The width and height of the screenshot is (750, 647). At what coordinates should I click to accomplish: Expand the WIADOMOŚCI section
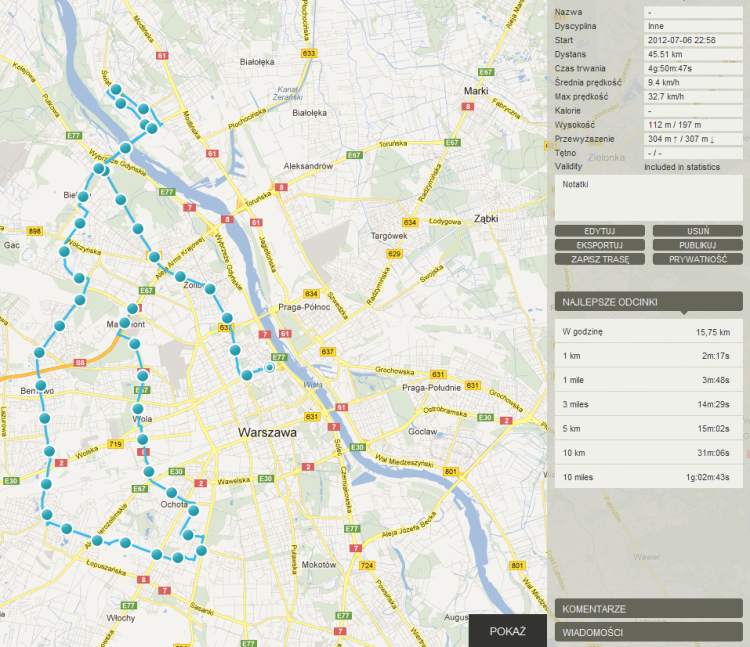point(649,632)
